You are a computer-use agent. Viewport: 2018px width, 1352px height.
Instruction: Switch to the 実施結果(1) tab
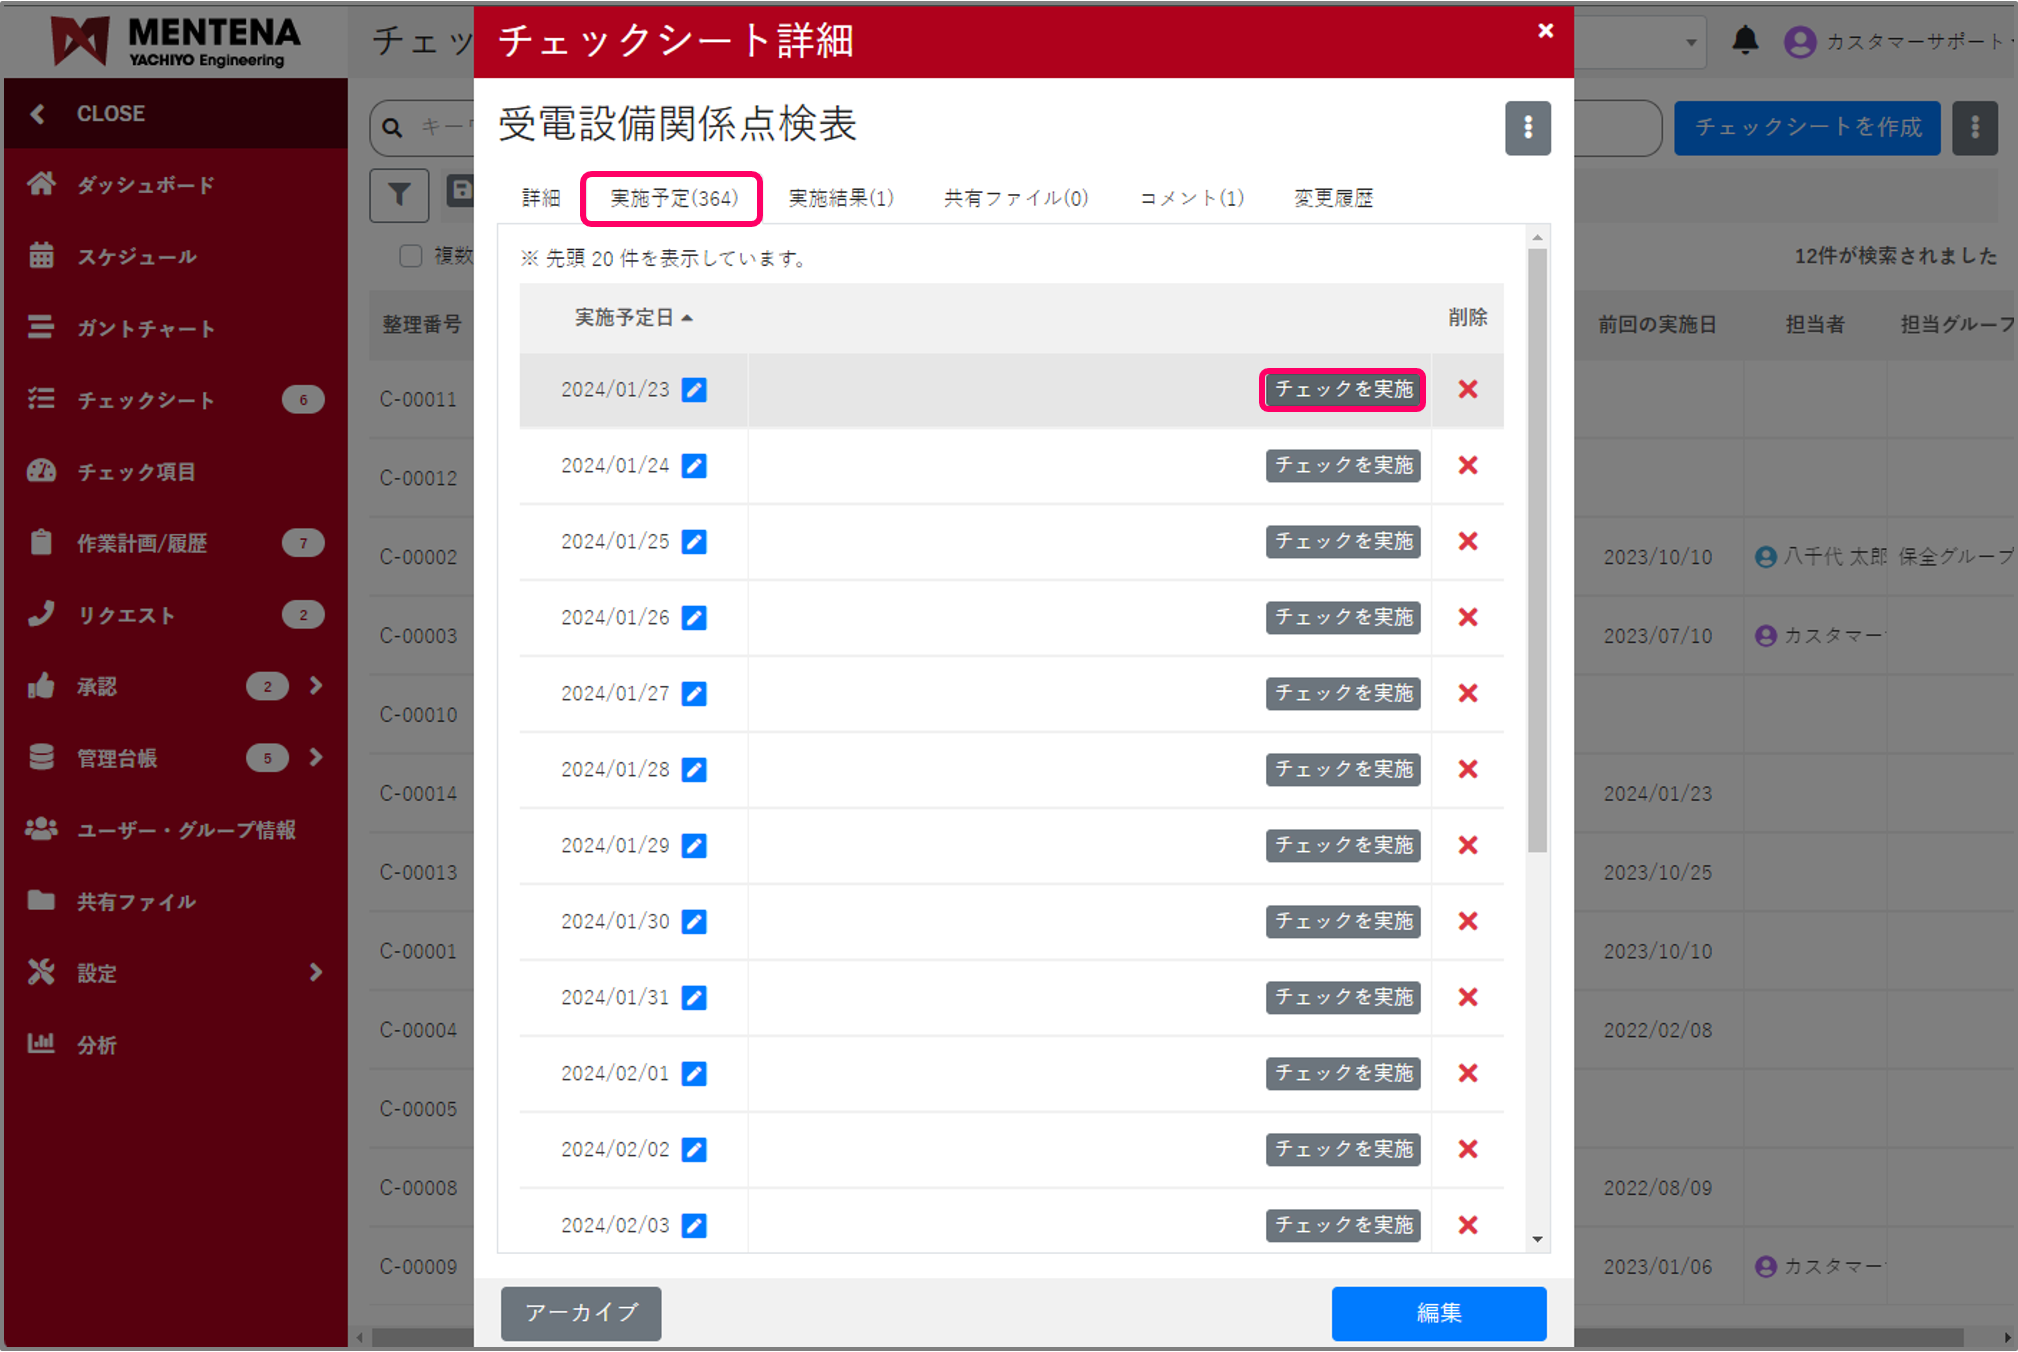(x=840, y=198)
